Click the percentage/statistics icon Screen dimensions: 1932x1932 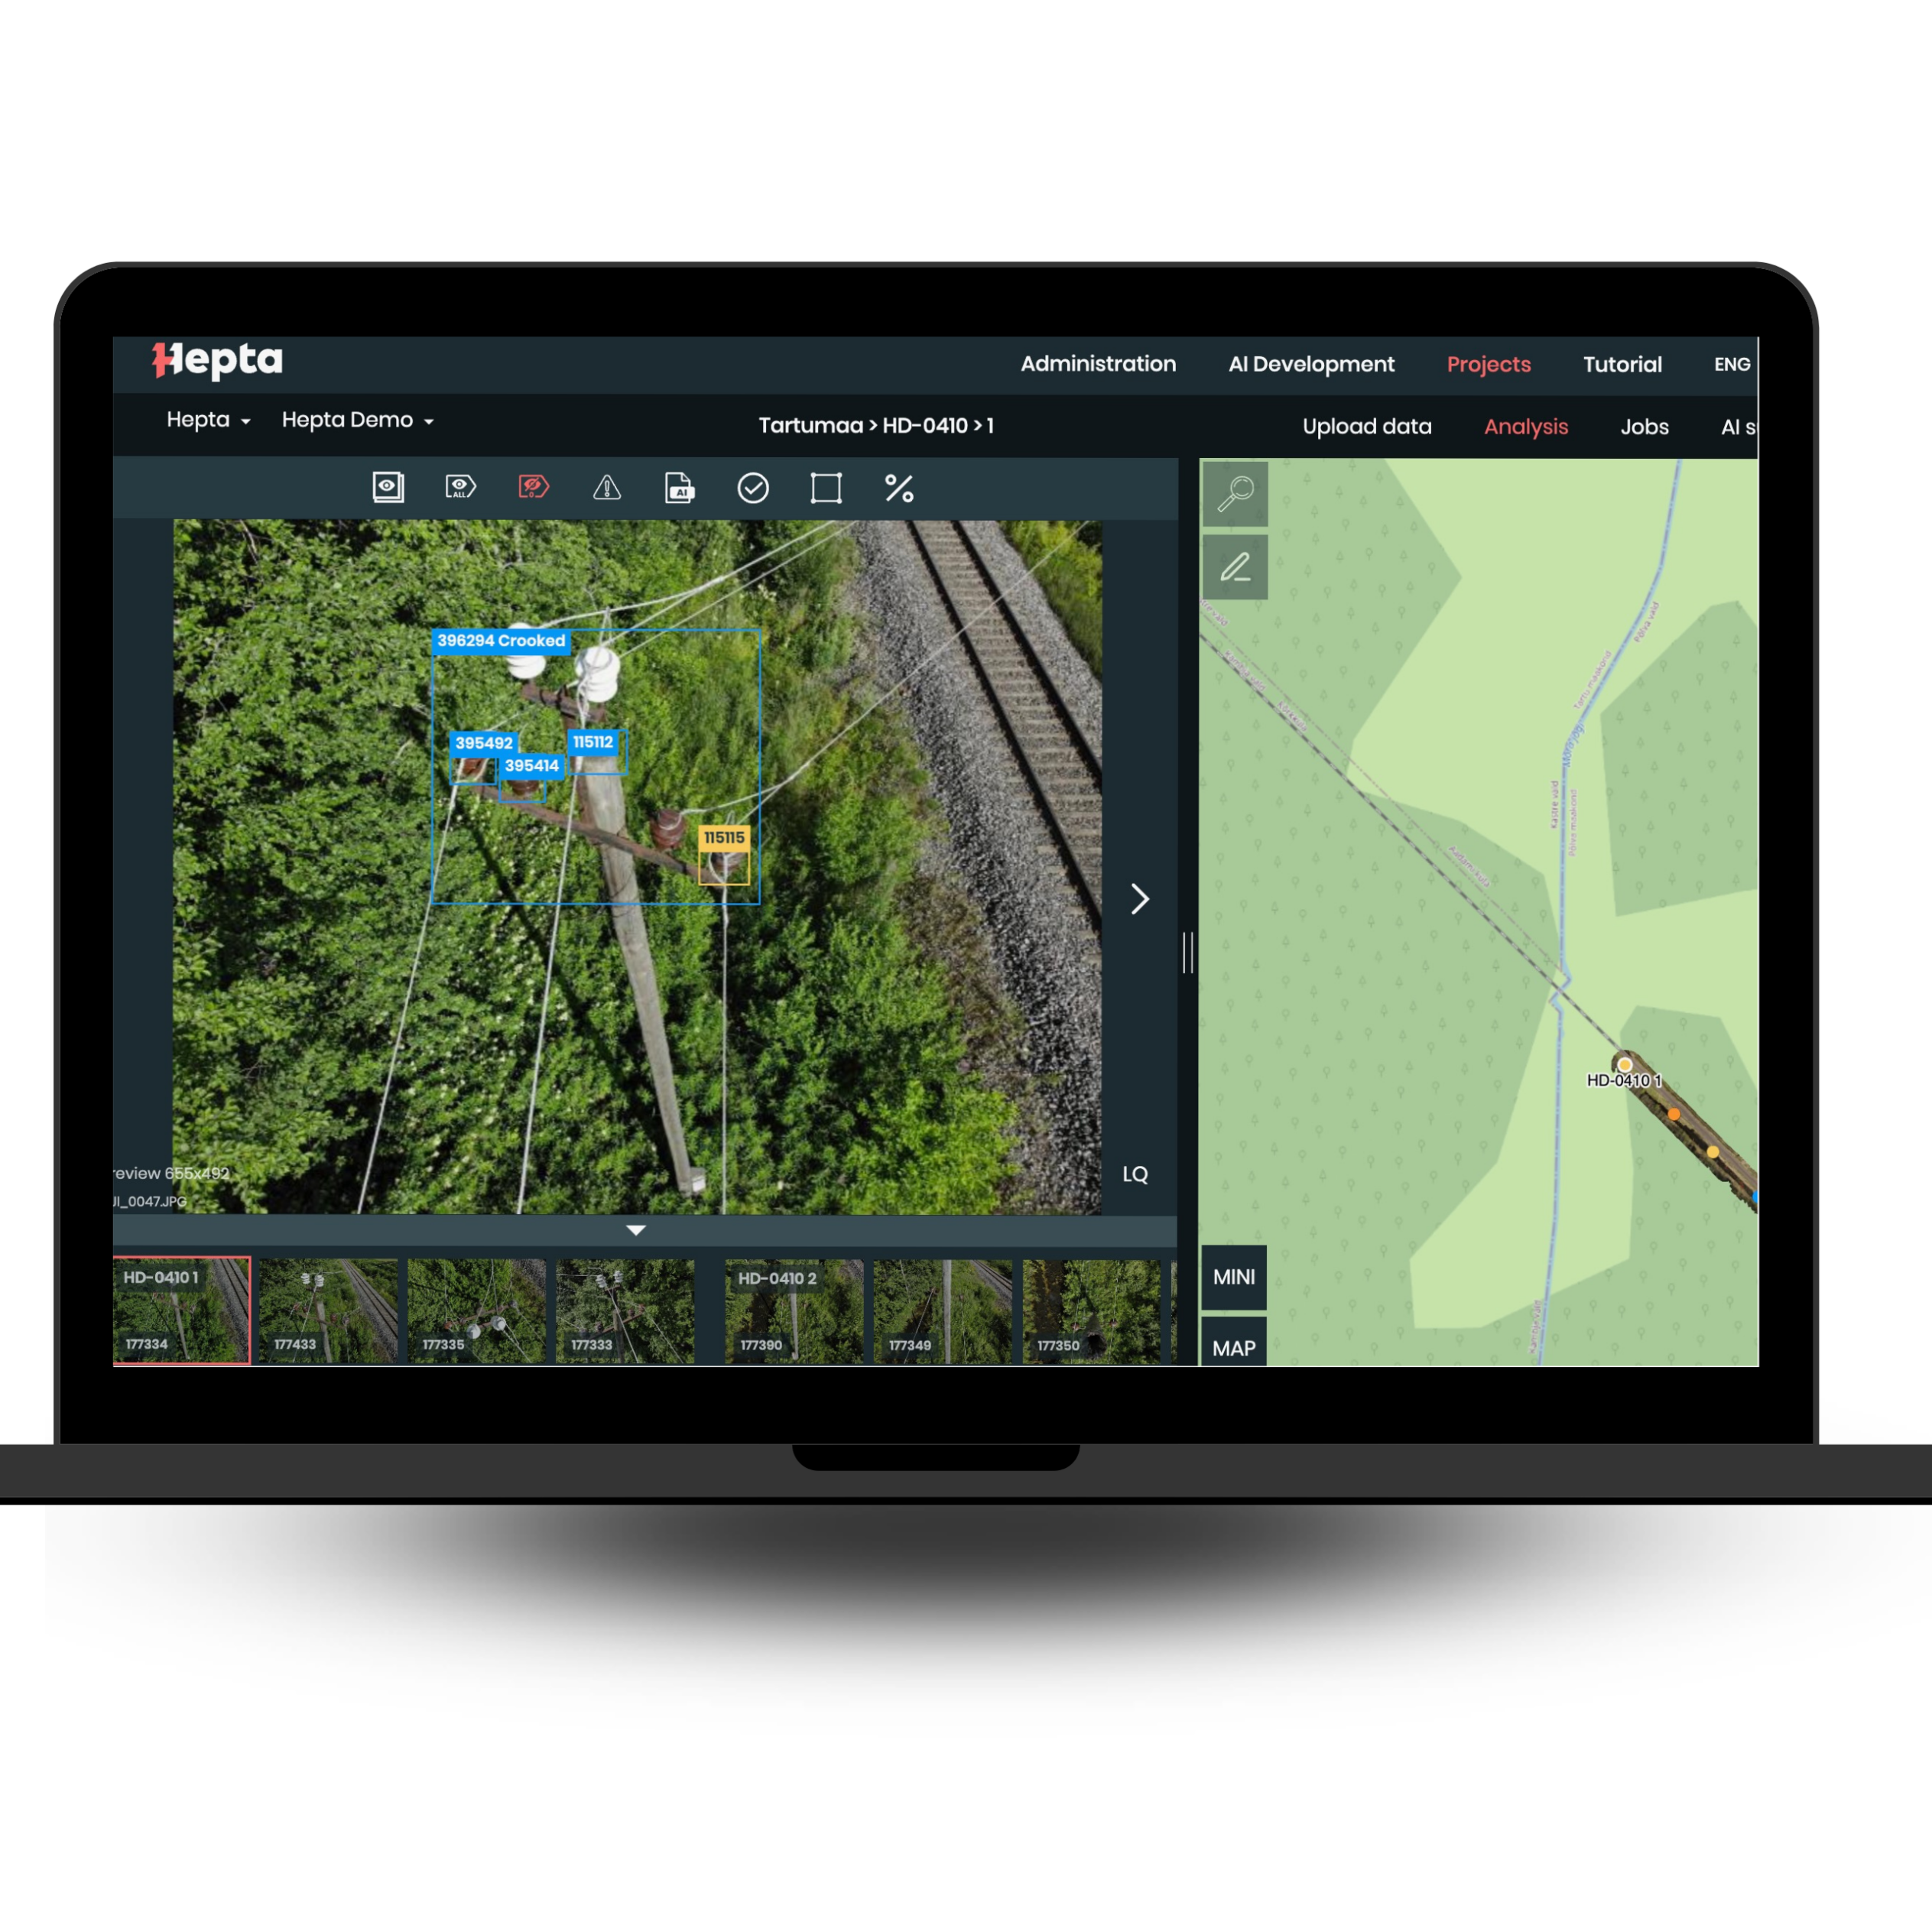(x=899, y=489)
